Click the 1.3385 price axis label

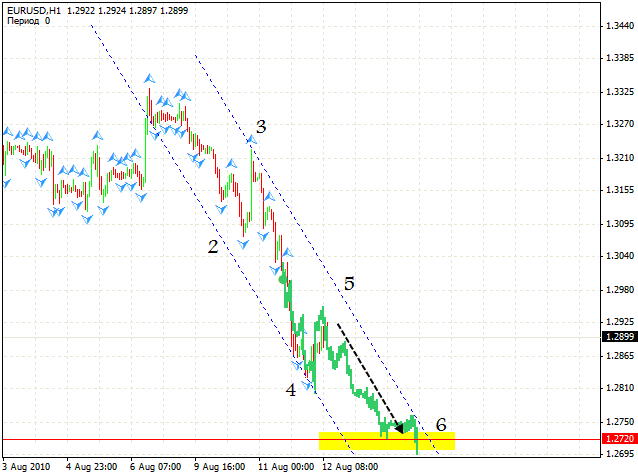pos(620,58)
